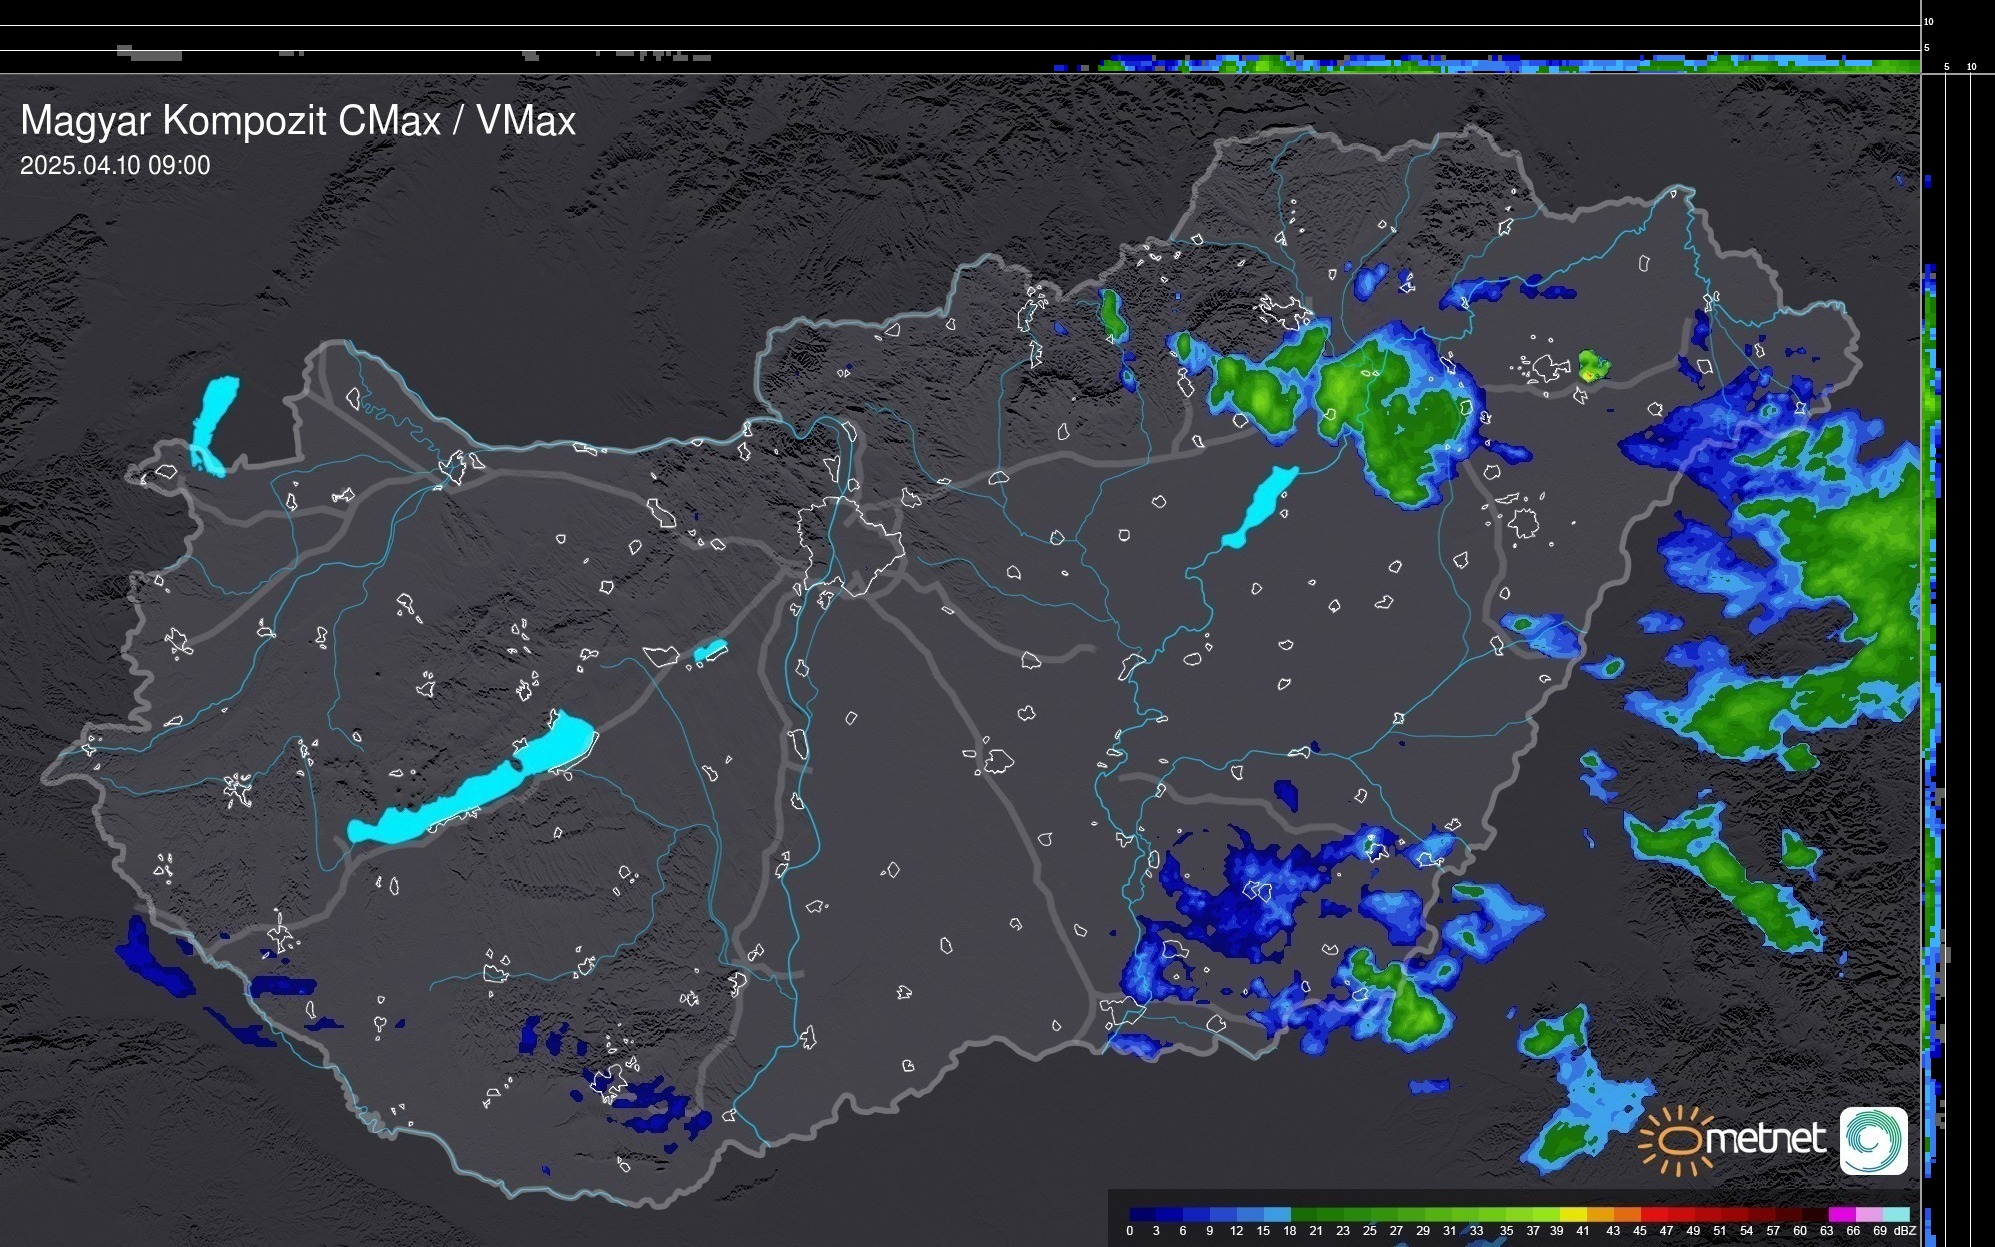Select the light blue 15 dBZ legend swatch
Screen dimensions: 1995x1247
pos(1277,1214)
